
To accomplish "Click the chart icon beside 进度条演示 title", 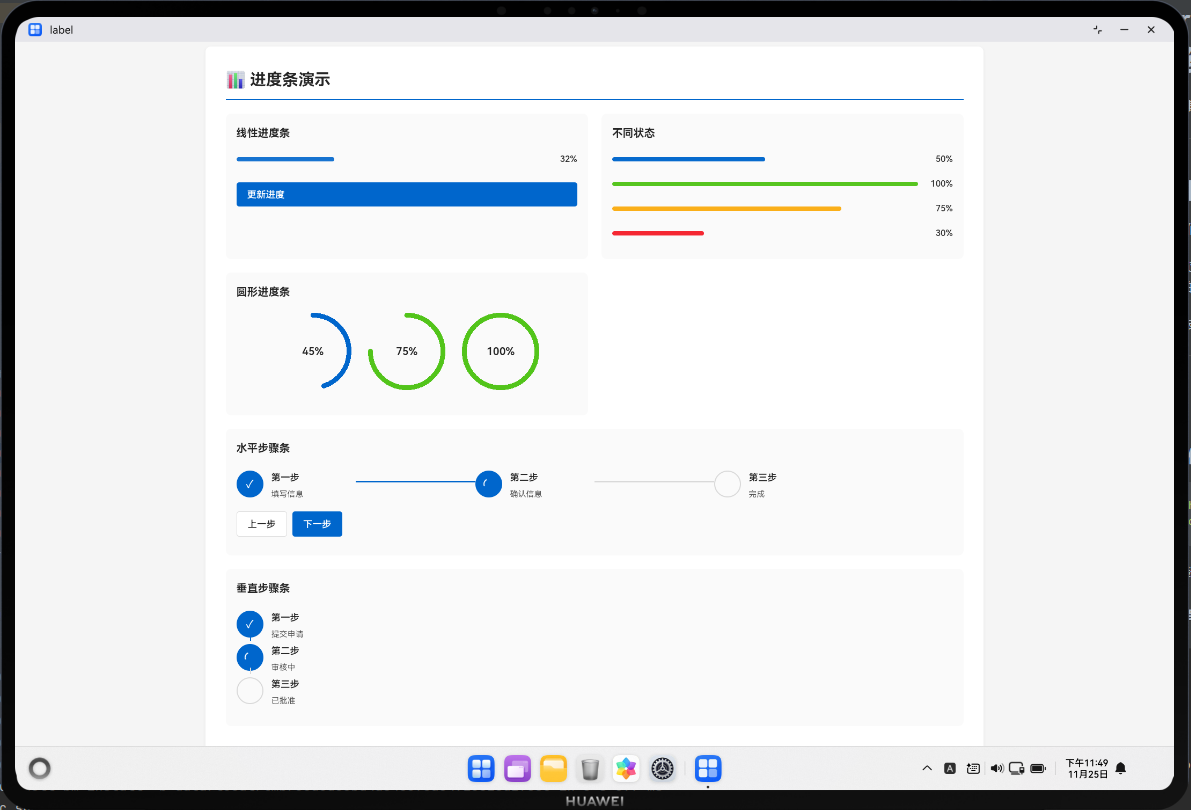I will pos(235,80).
